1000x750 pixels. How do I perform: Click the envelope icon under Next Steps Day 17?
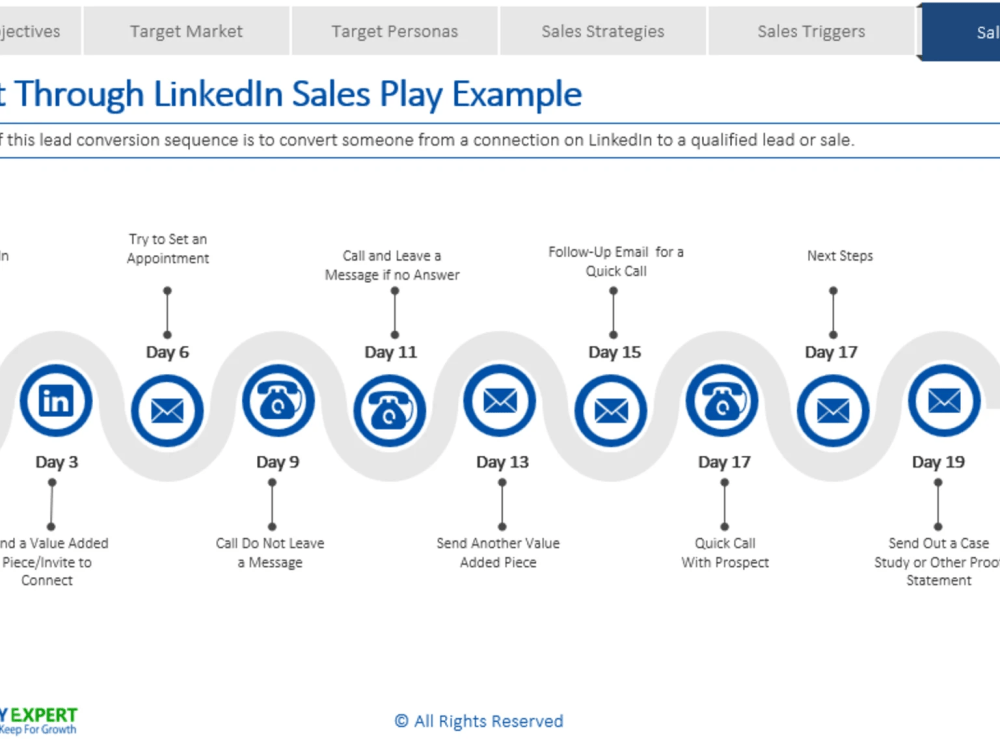833,411
